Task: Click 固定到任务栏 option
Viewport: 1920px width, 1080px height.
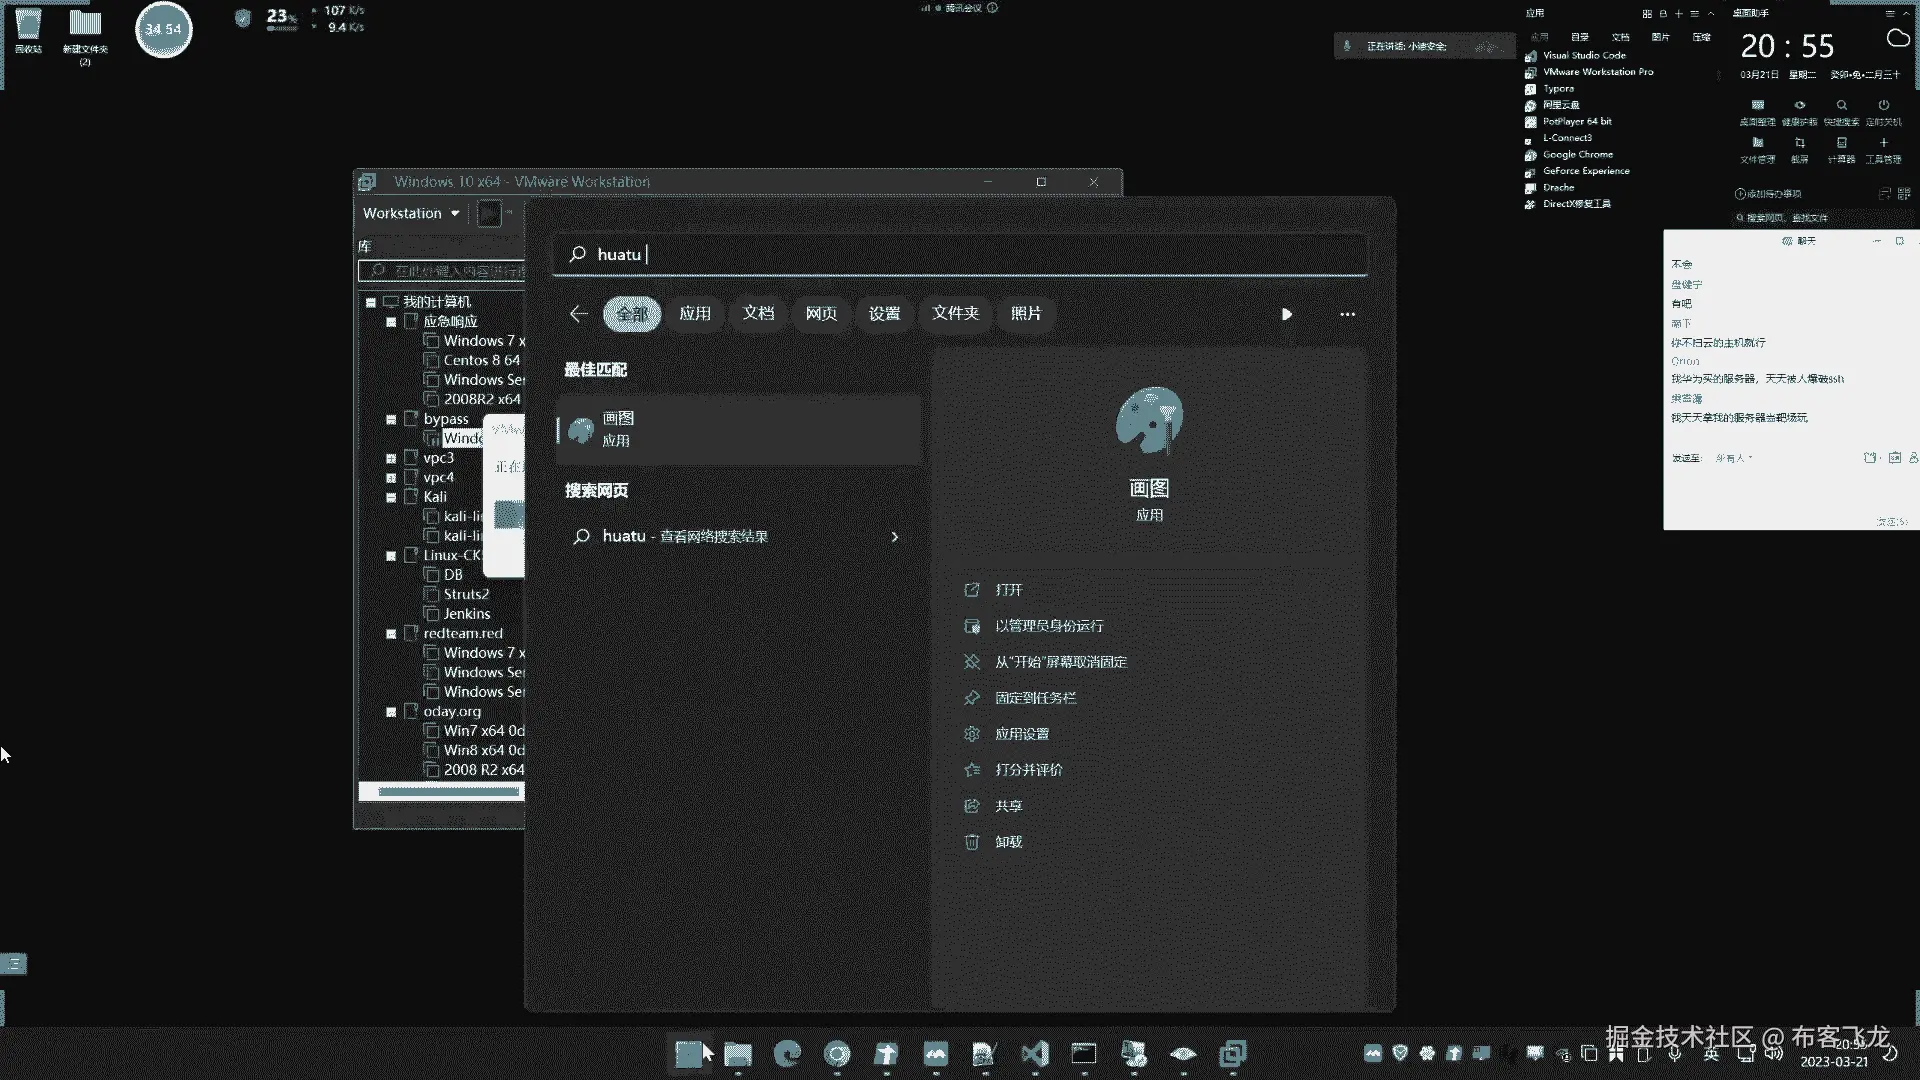Action: coord(1035,698)
